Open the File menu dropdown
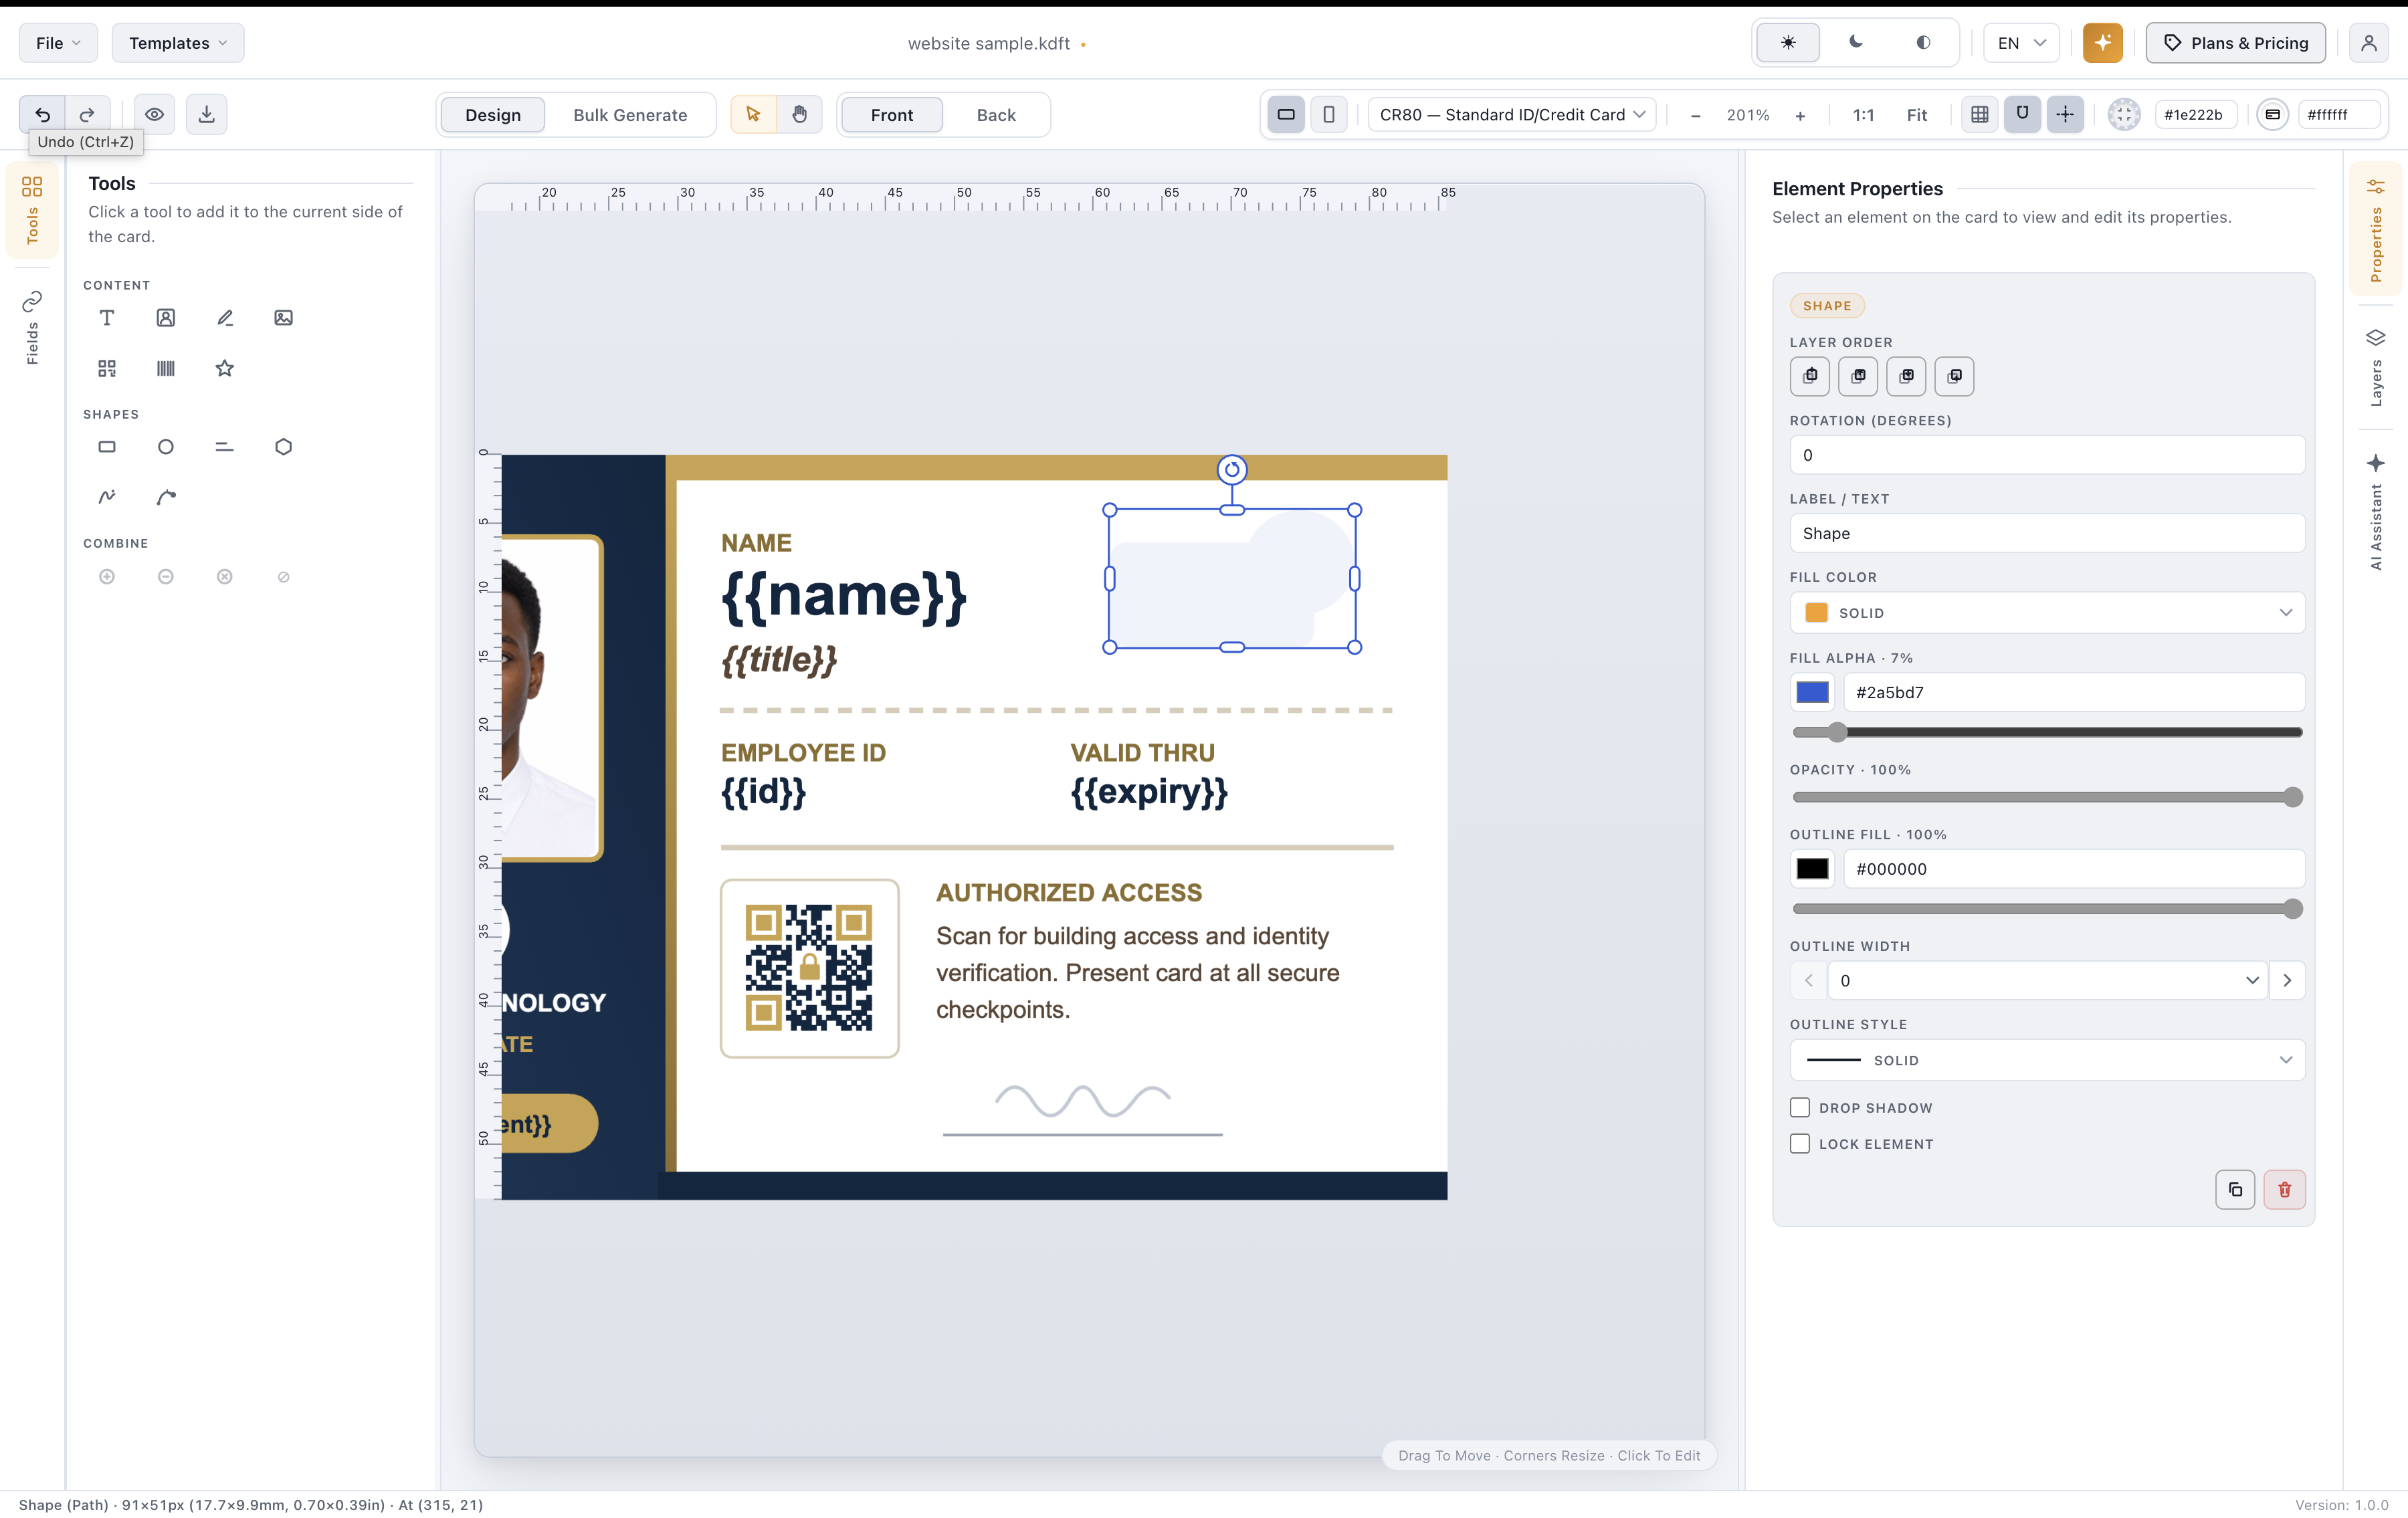 (58, 43)
